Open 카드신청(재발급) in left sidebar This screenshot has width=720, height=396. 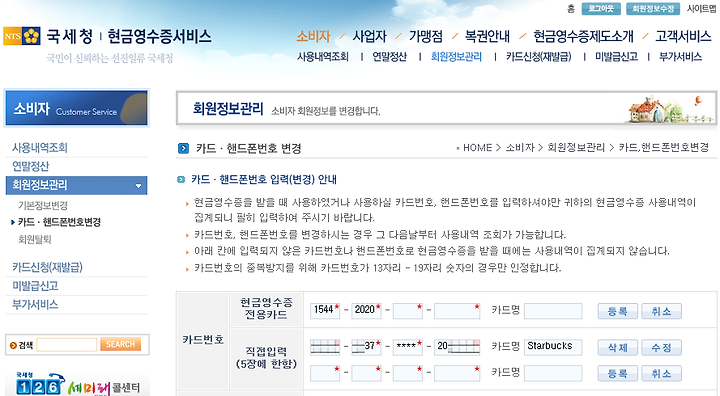click(47, 267)
